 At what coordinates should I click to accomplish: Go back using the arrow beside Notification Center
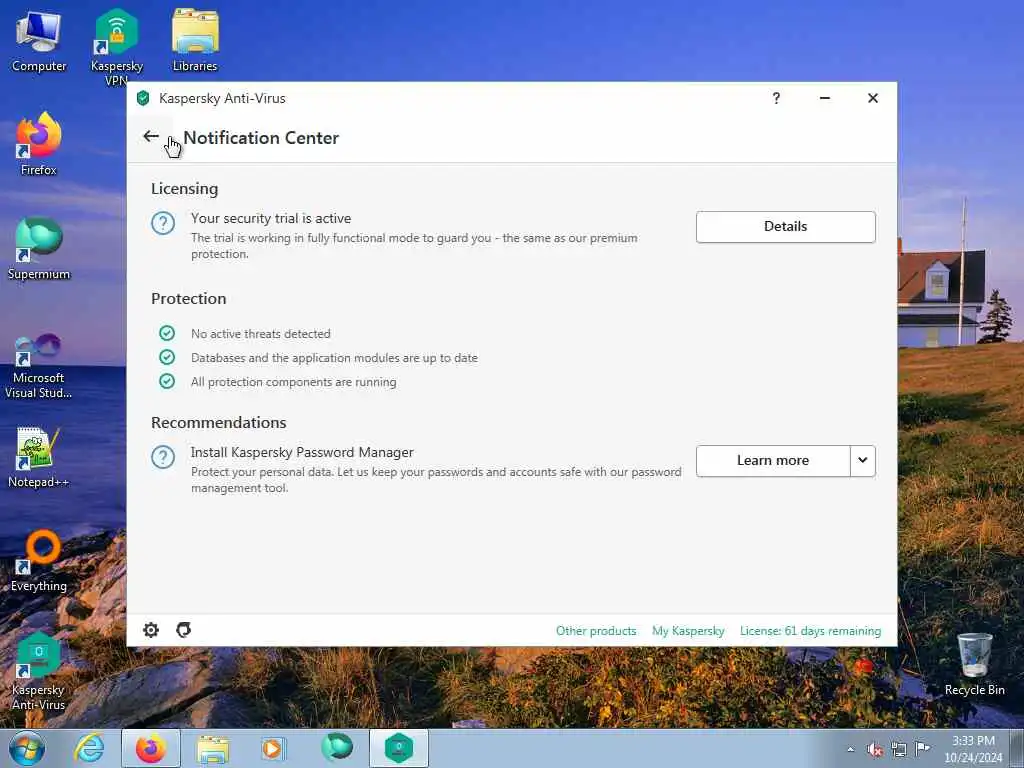tap(151, 136)
